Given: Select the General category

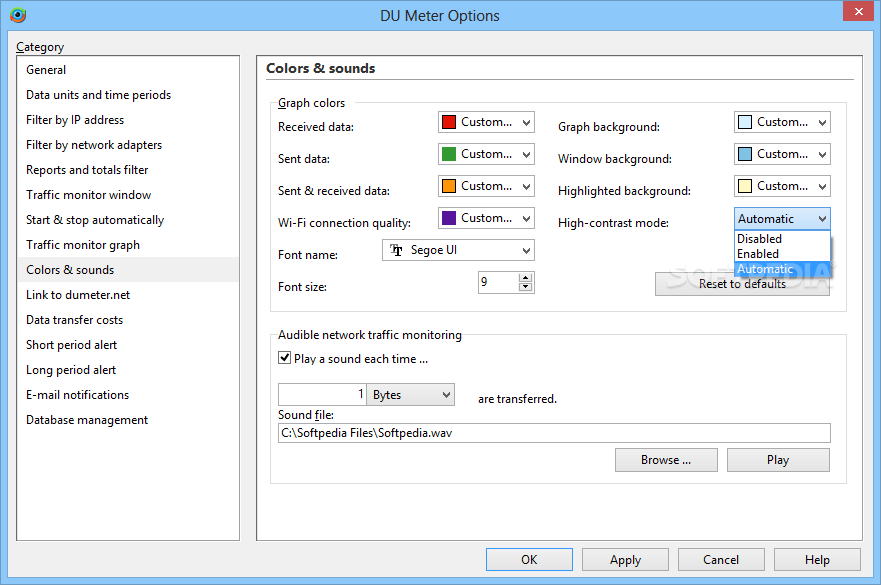Looking at the screenshot, I should (128, 70).
